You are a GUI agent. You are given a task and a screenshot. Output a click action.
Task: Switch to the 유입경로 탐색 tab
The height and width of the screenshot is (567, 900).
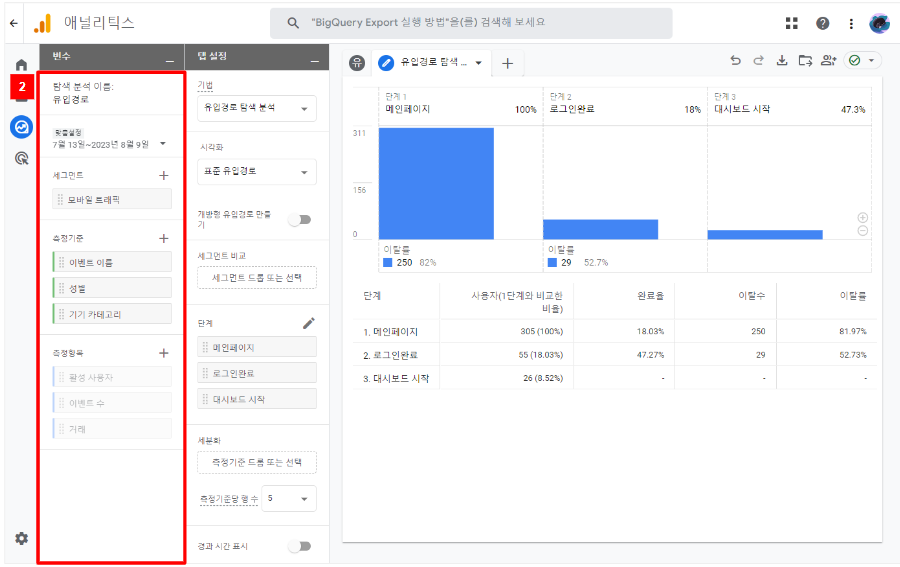pyautogui.click(x=433, y=62)
